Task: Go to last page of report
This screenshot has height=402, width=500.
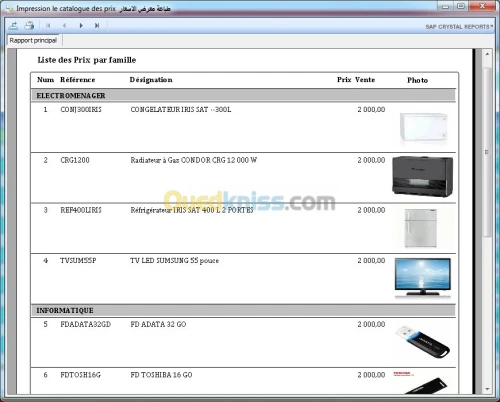Action: tap(97, 25)
